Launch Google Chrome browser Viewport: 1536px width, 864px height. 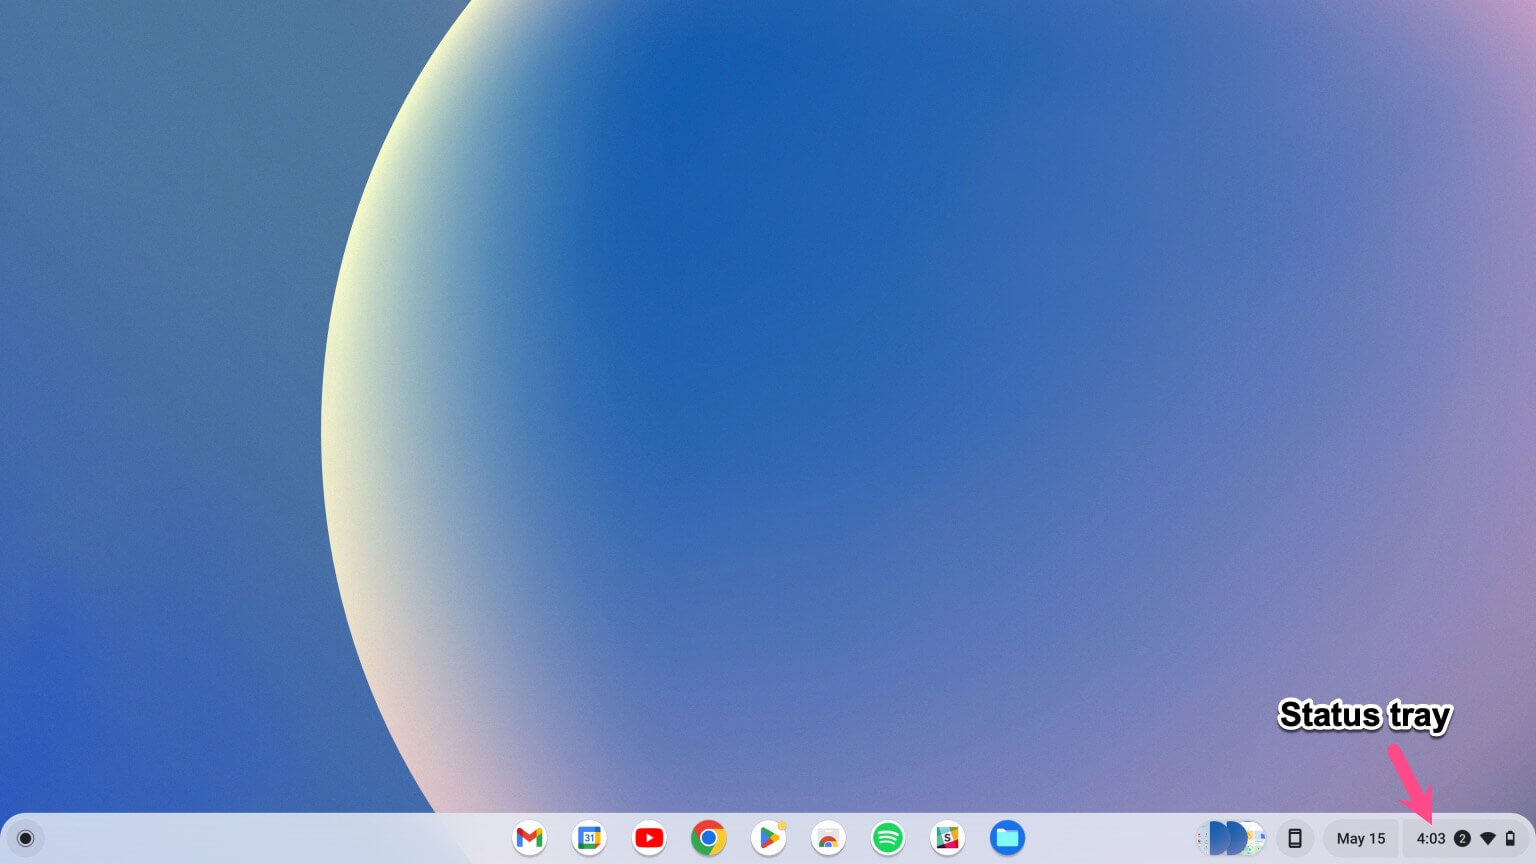coord(708,838)
